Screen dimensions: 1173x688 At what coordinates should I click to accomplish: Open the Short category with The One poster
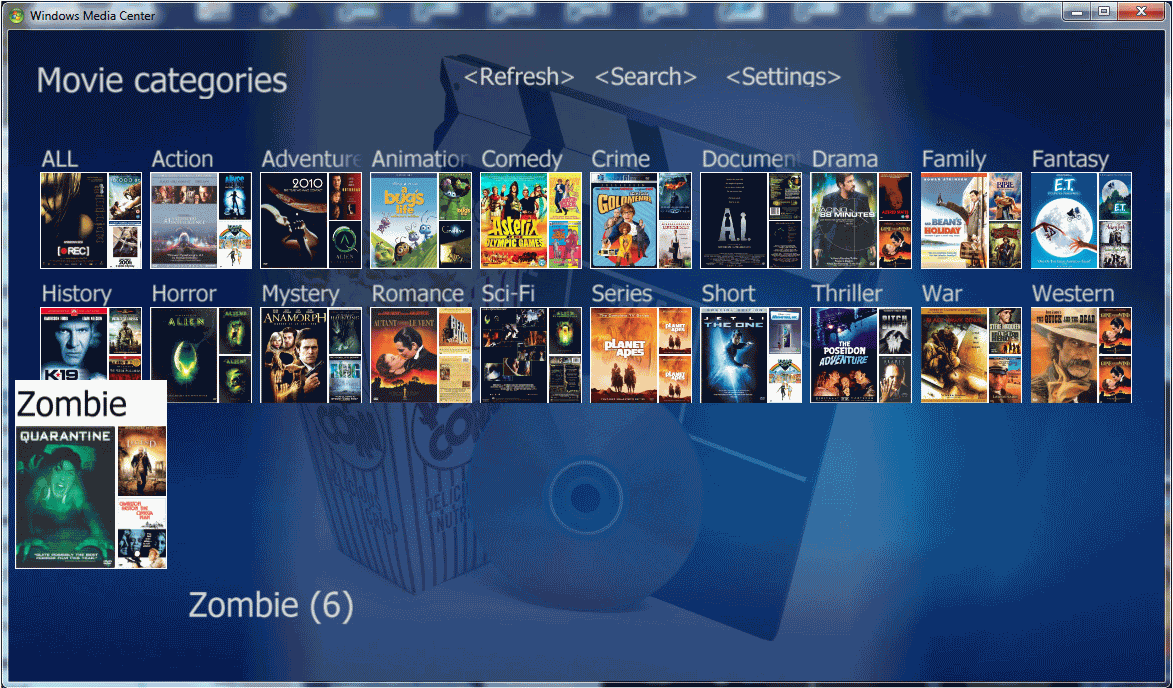(750, 355)
